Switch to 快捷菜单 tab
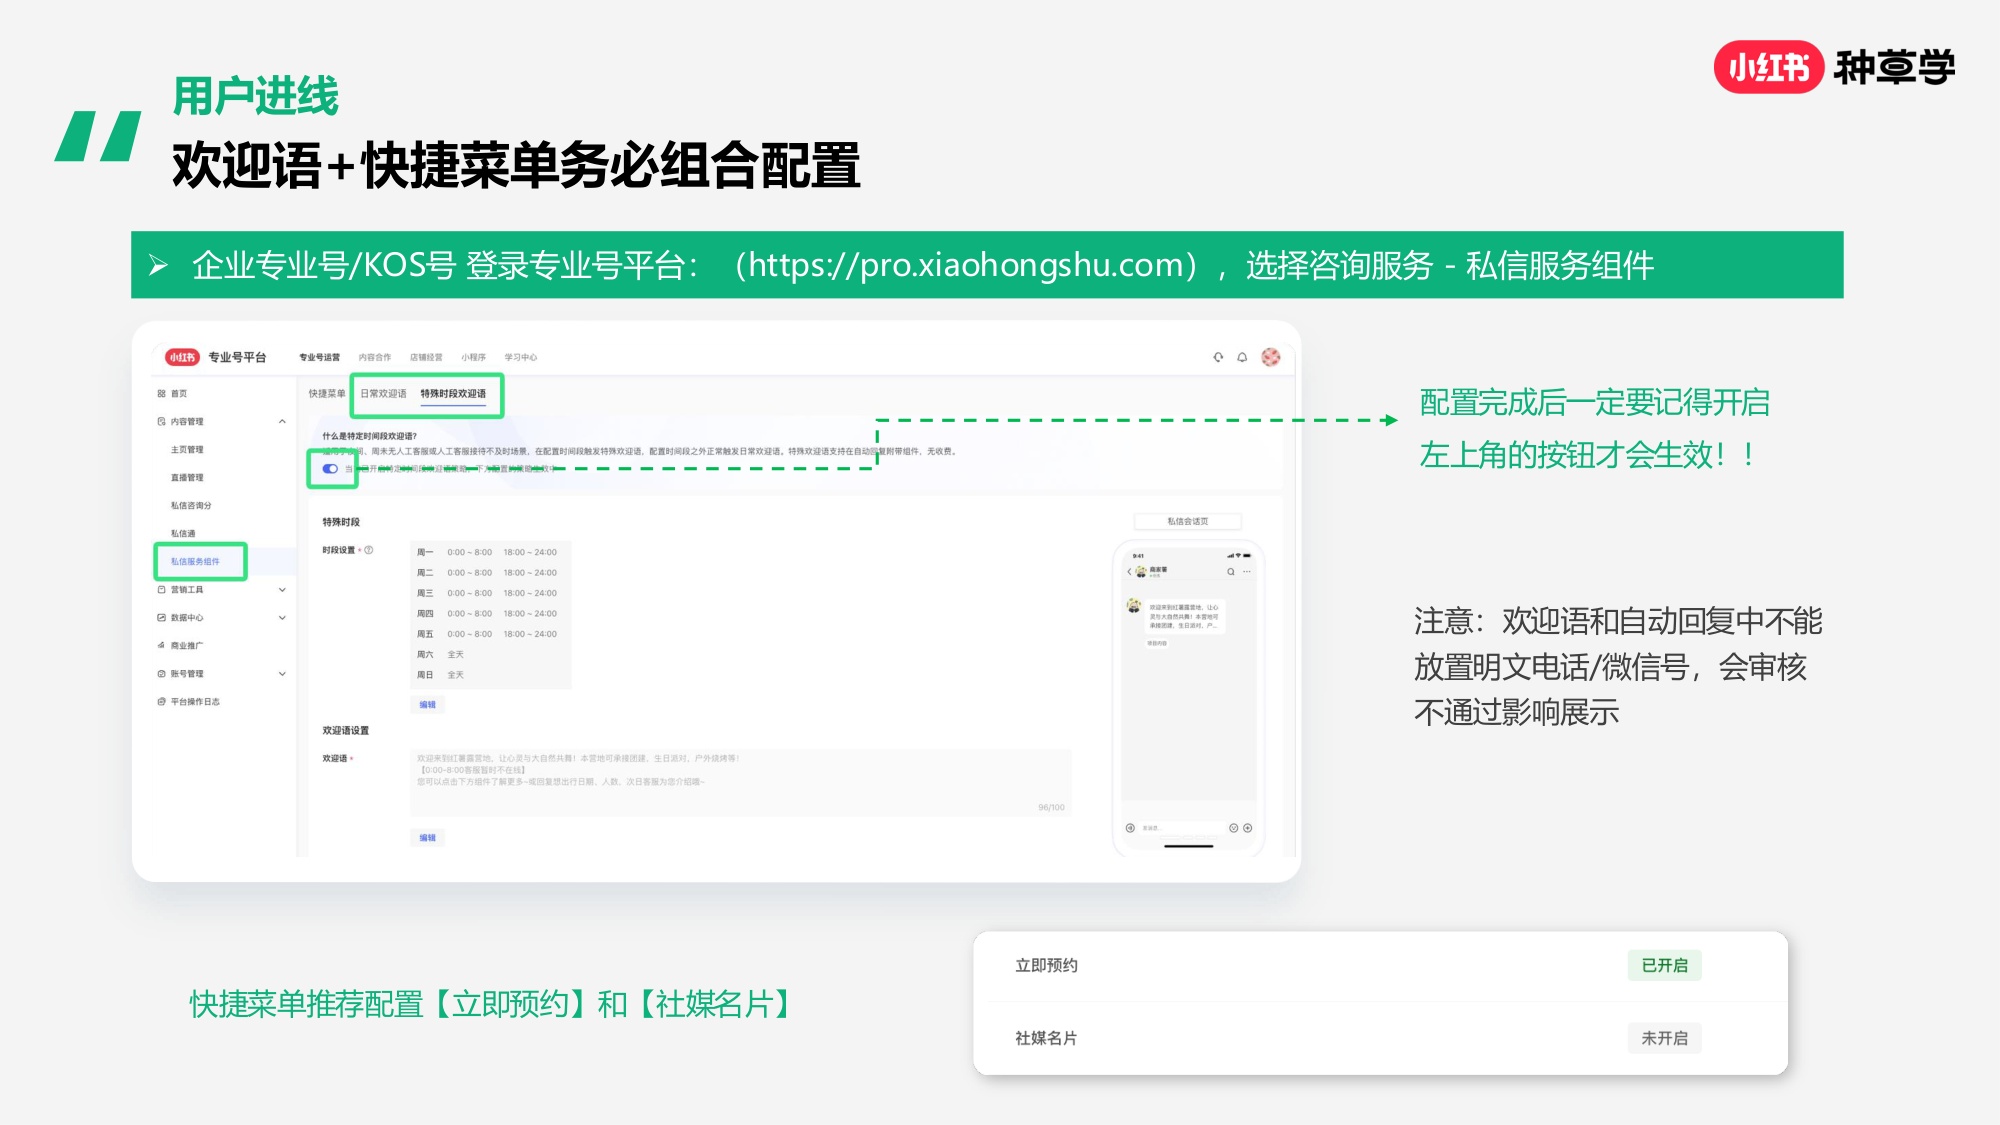This screenshot has height=1125, width=2000. [327, 394]
